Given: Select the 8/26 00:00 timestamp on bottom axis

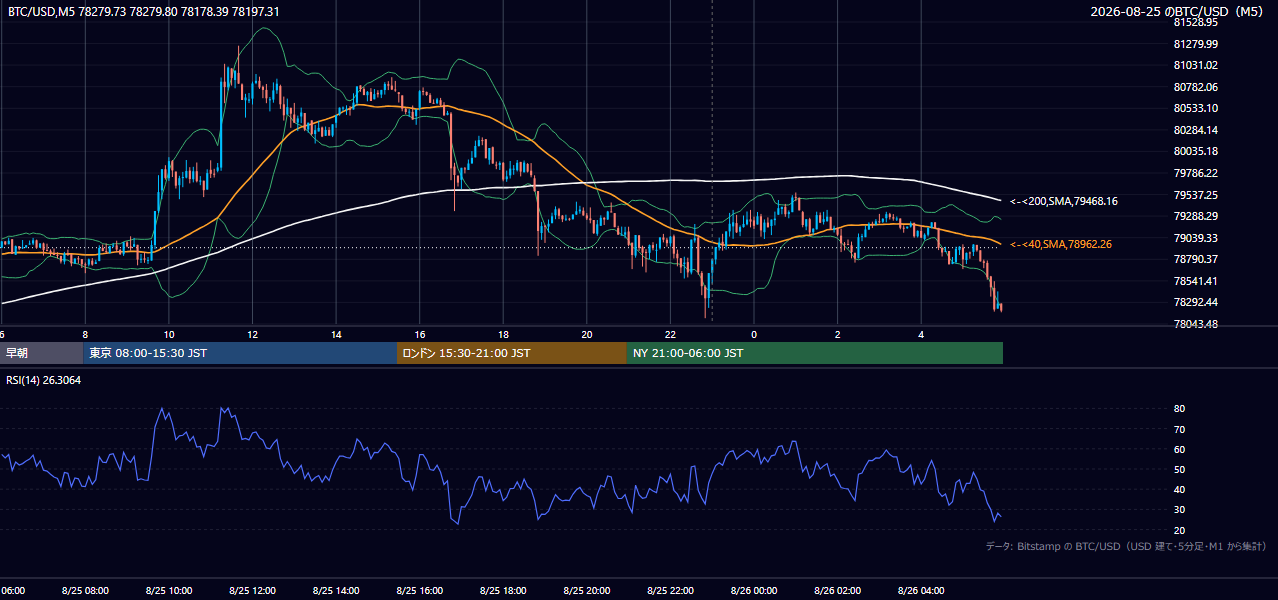Looking at the screenshot, I should 754,590.
